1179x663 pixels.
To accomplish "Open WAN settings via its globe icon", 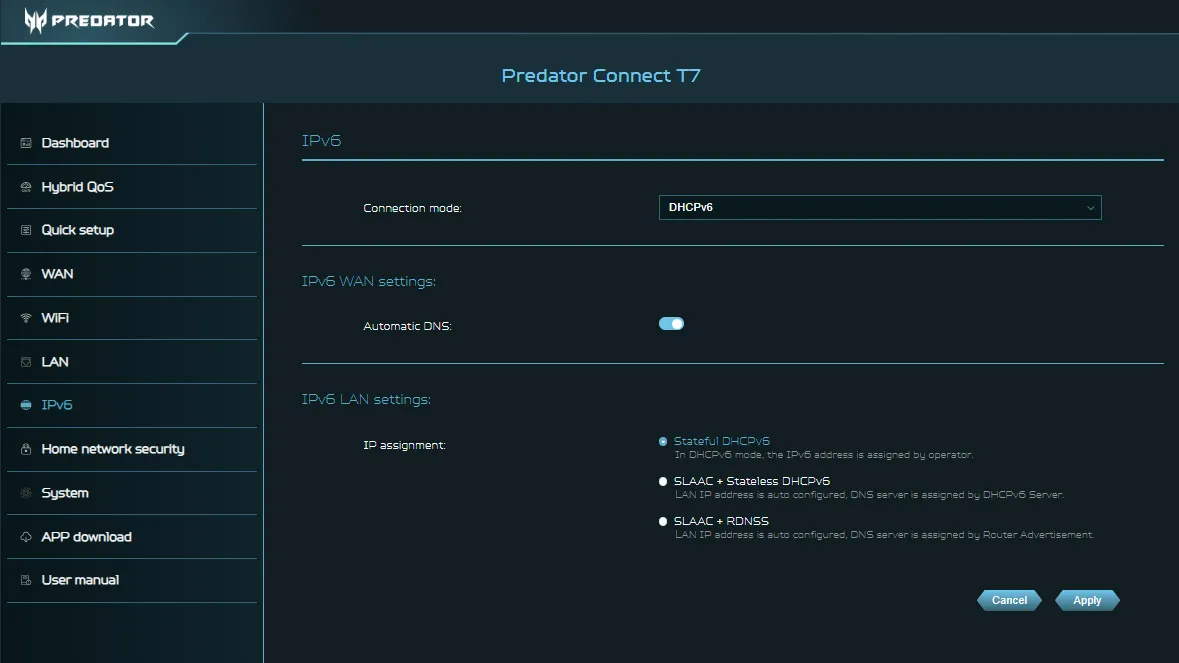I will click(x=25, y=274).
